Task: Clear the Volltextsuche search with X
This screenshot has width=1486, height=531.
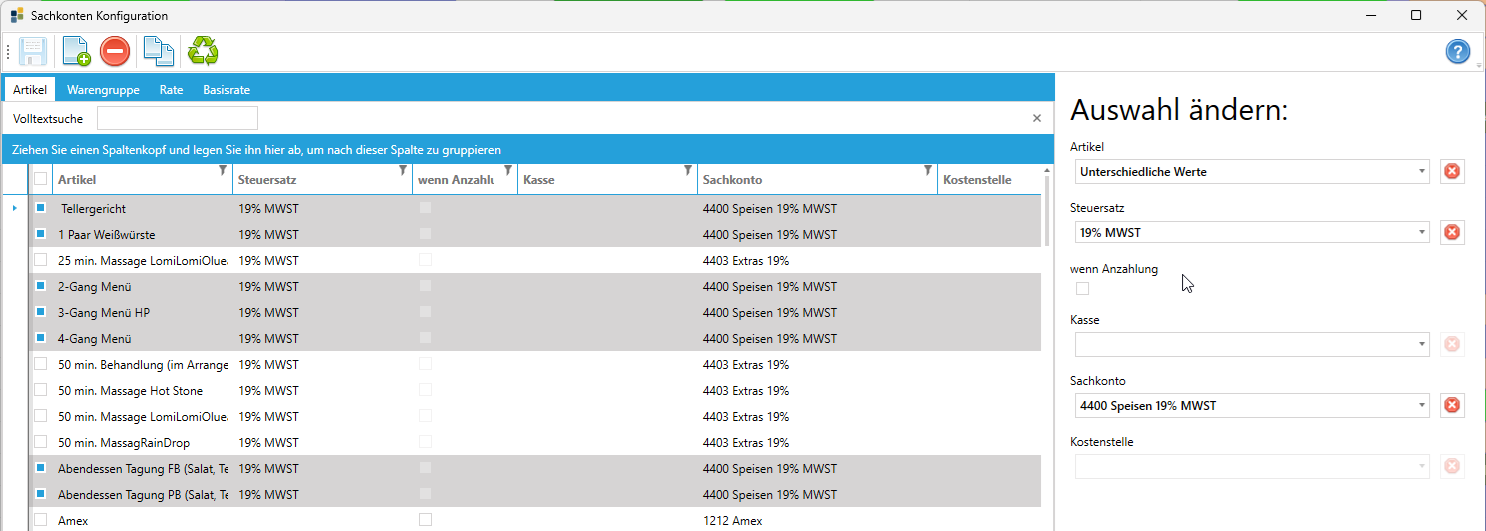Action: click(x=1037, y=118)
